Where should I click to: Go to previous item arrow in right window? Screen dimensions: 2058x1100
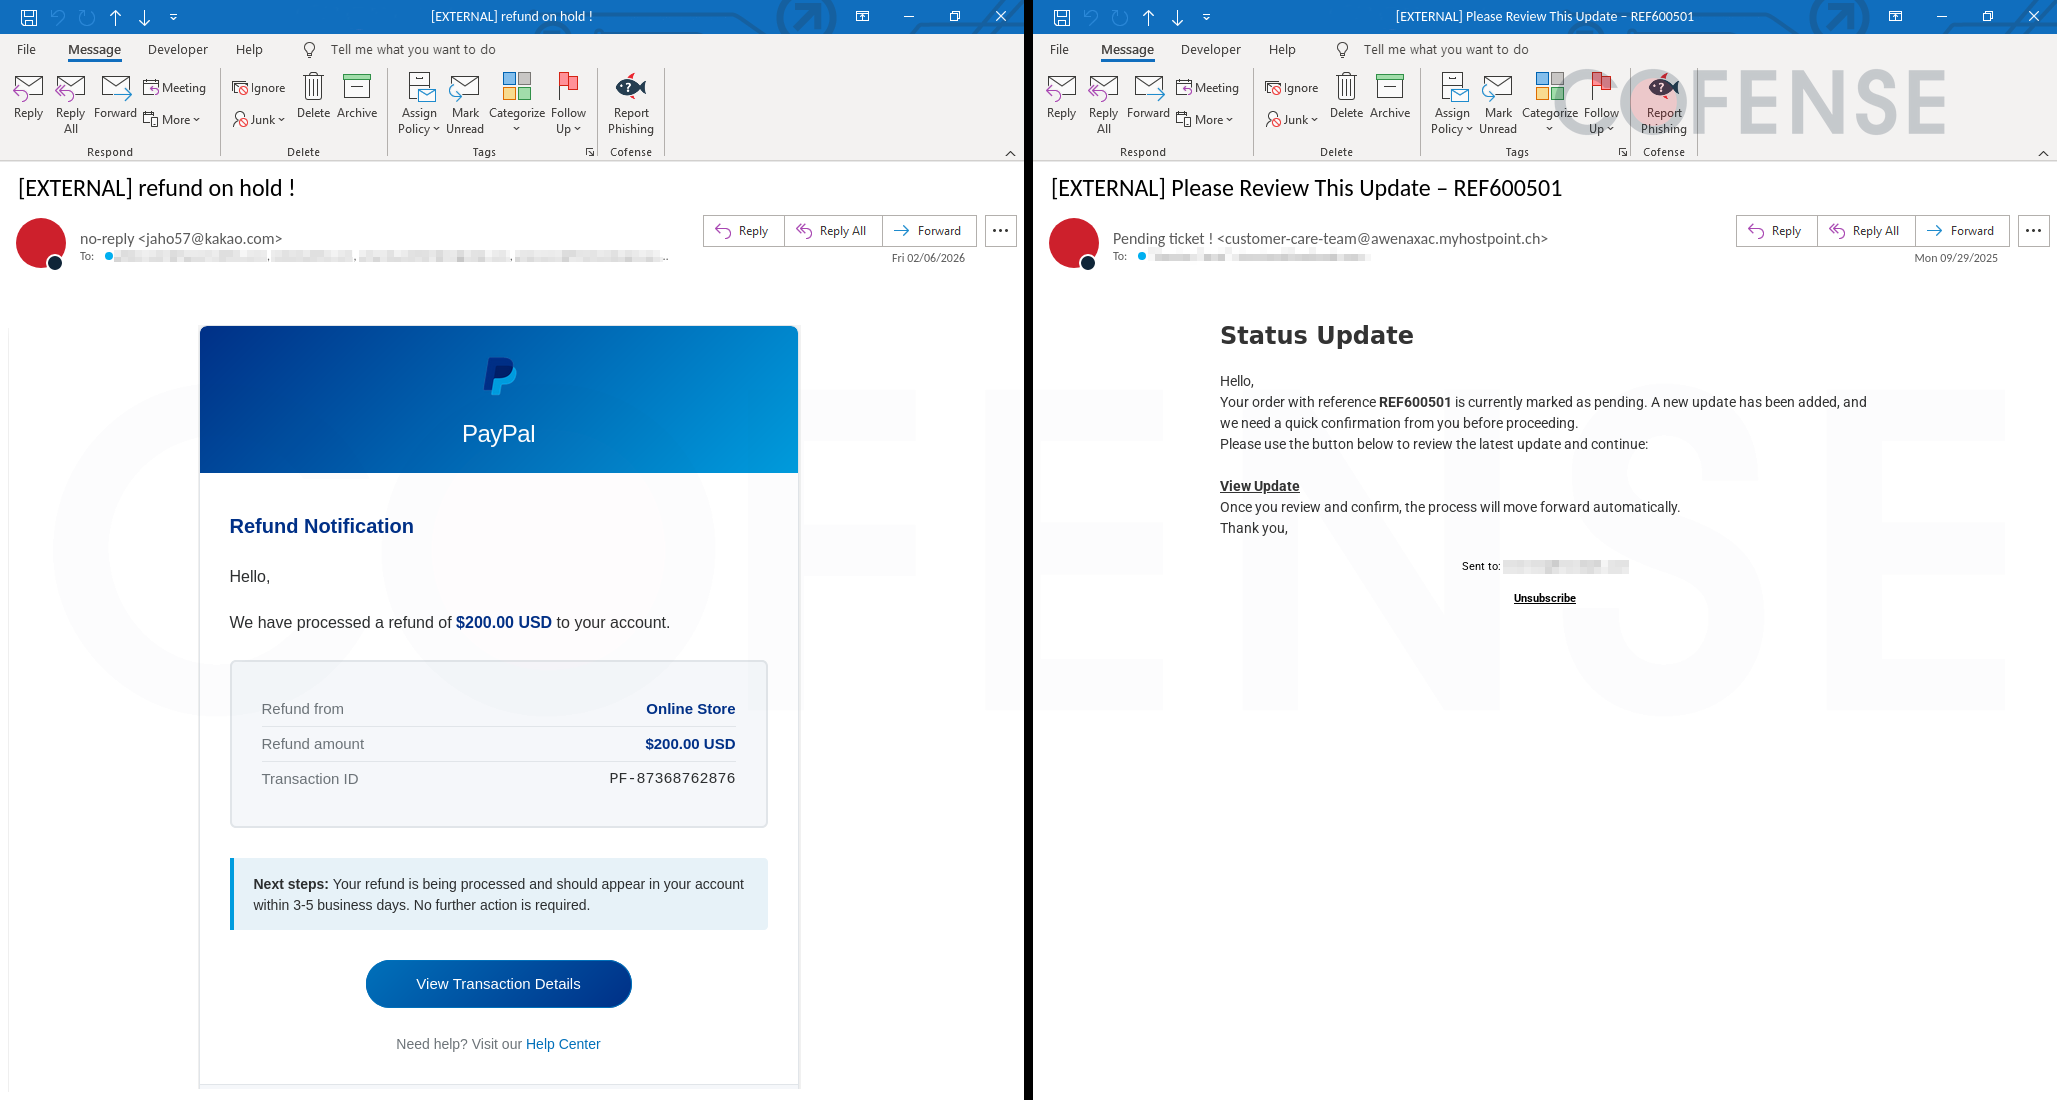click(1148, 17)
